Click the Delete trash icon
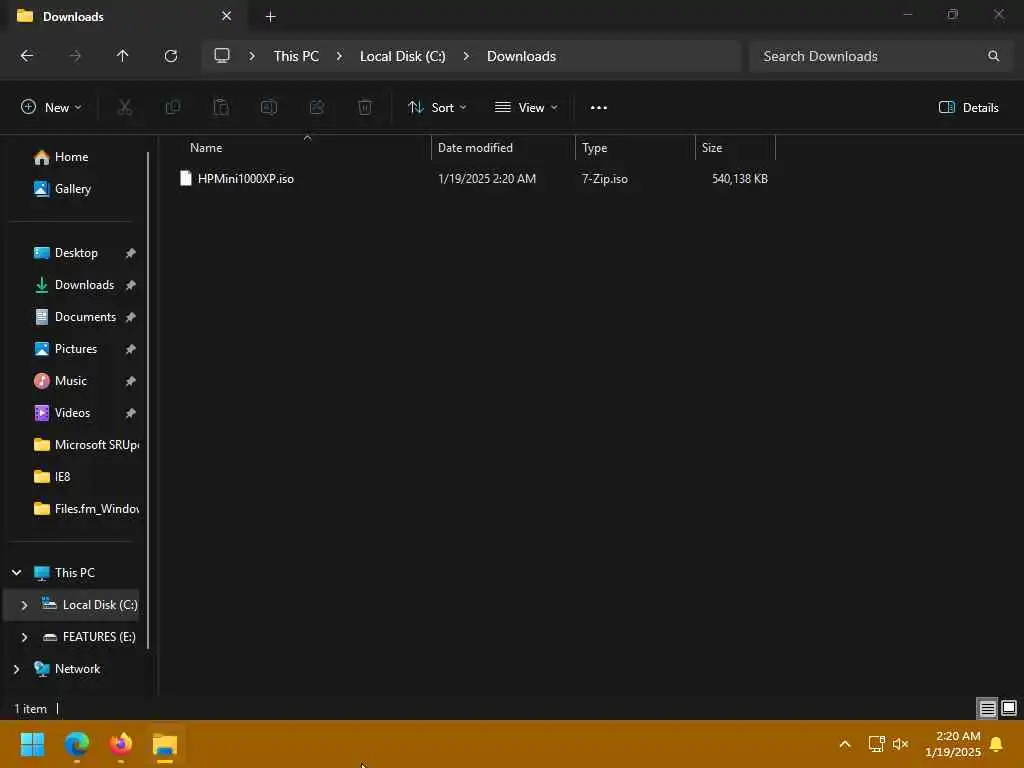Image resolution: width=1024 pixels, height=768 pixels. point(365,107)
